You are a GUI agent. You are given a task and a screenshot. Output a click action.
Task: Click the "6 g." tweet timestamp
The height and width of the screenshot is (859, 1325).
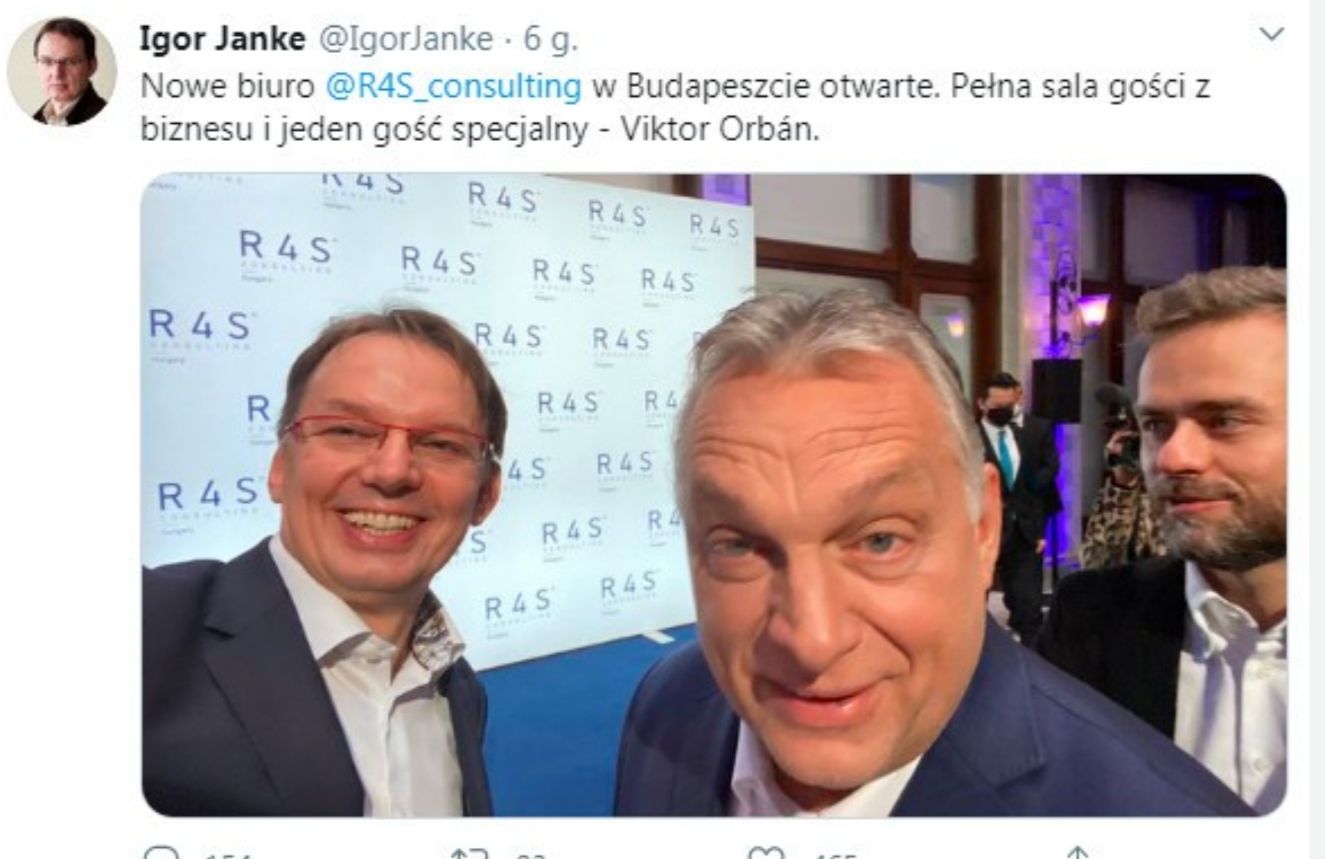click(551, 39)
